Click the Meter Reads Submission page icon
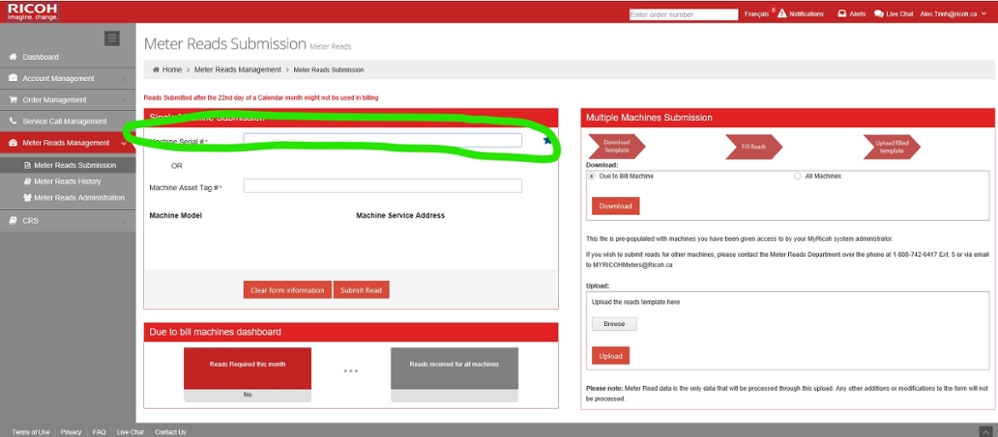Image resolution: width=998 pixels, height=437 pixels. 27,165
